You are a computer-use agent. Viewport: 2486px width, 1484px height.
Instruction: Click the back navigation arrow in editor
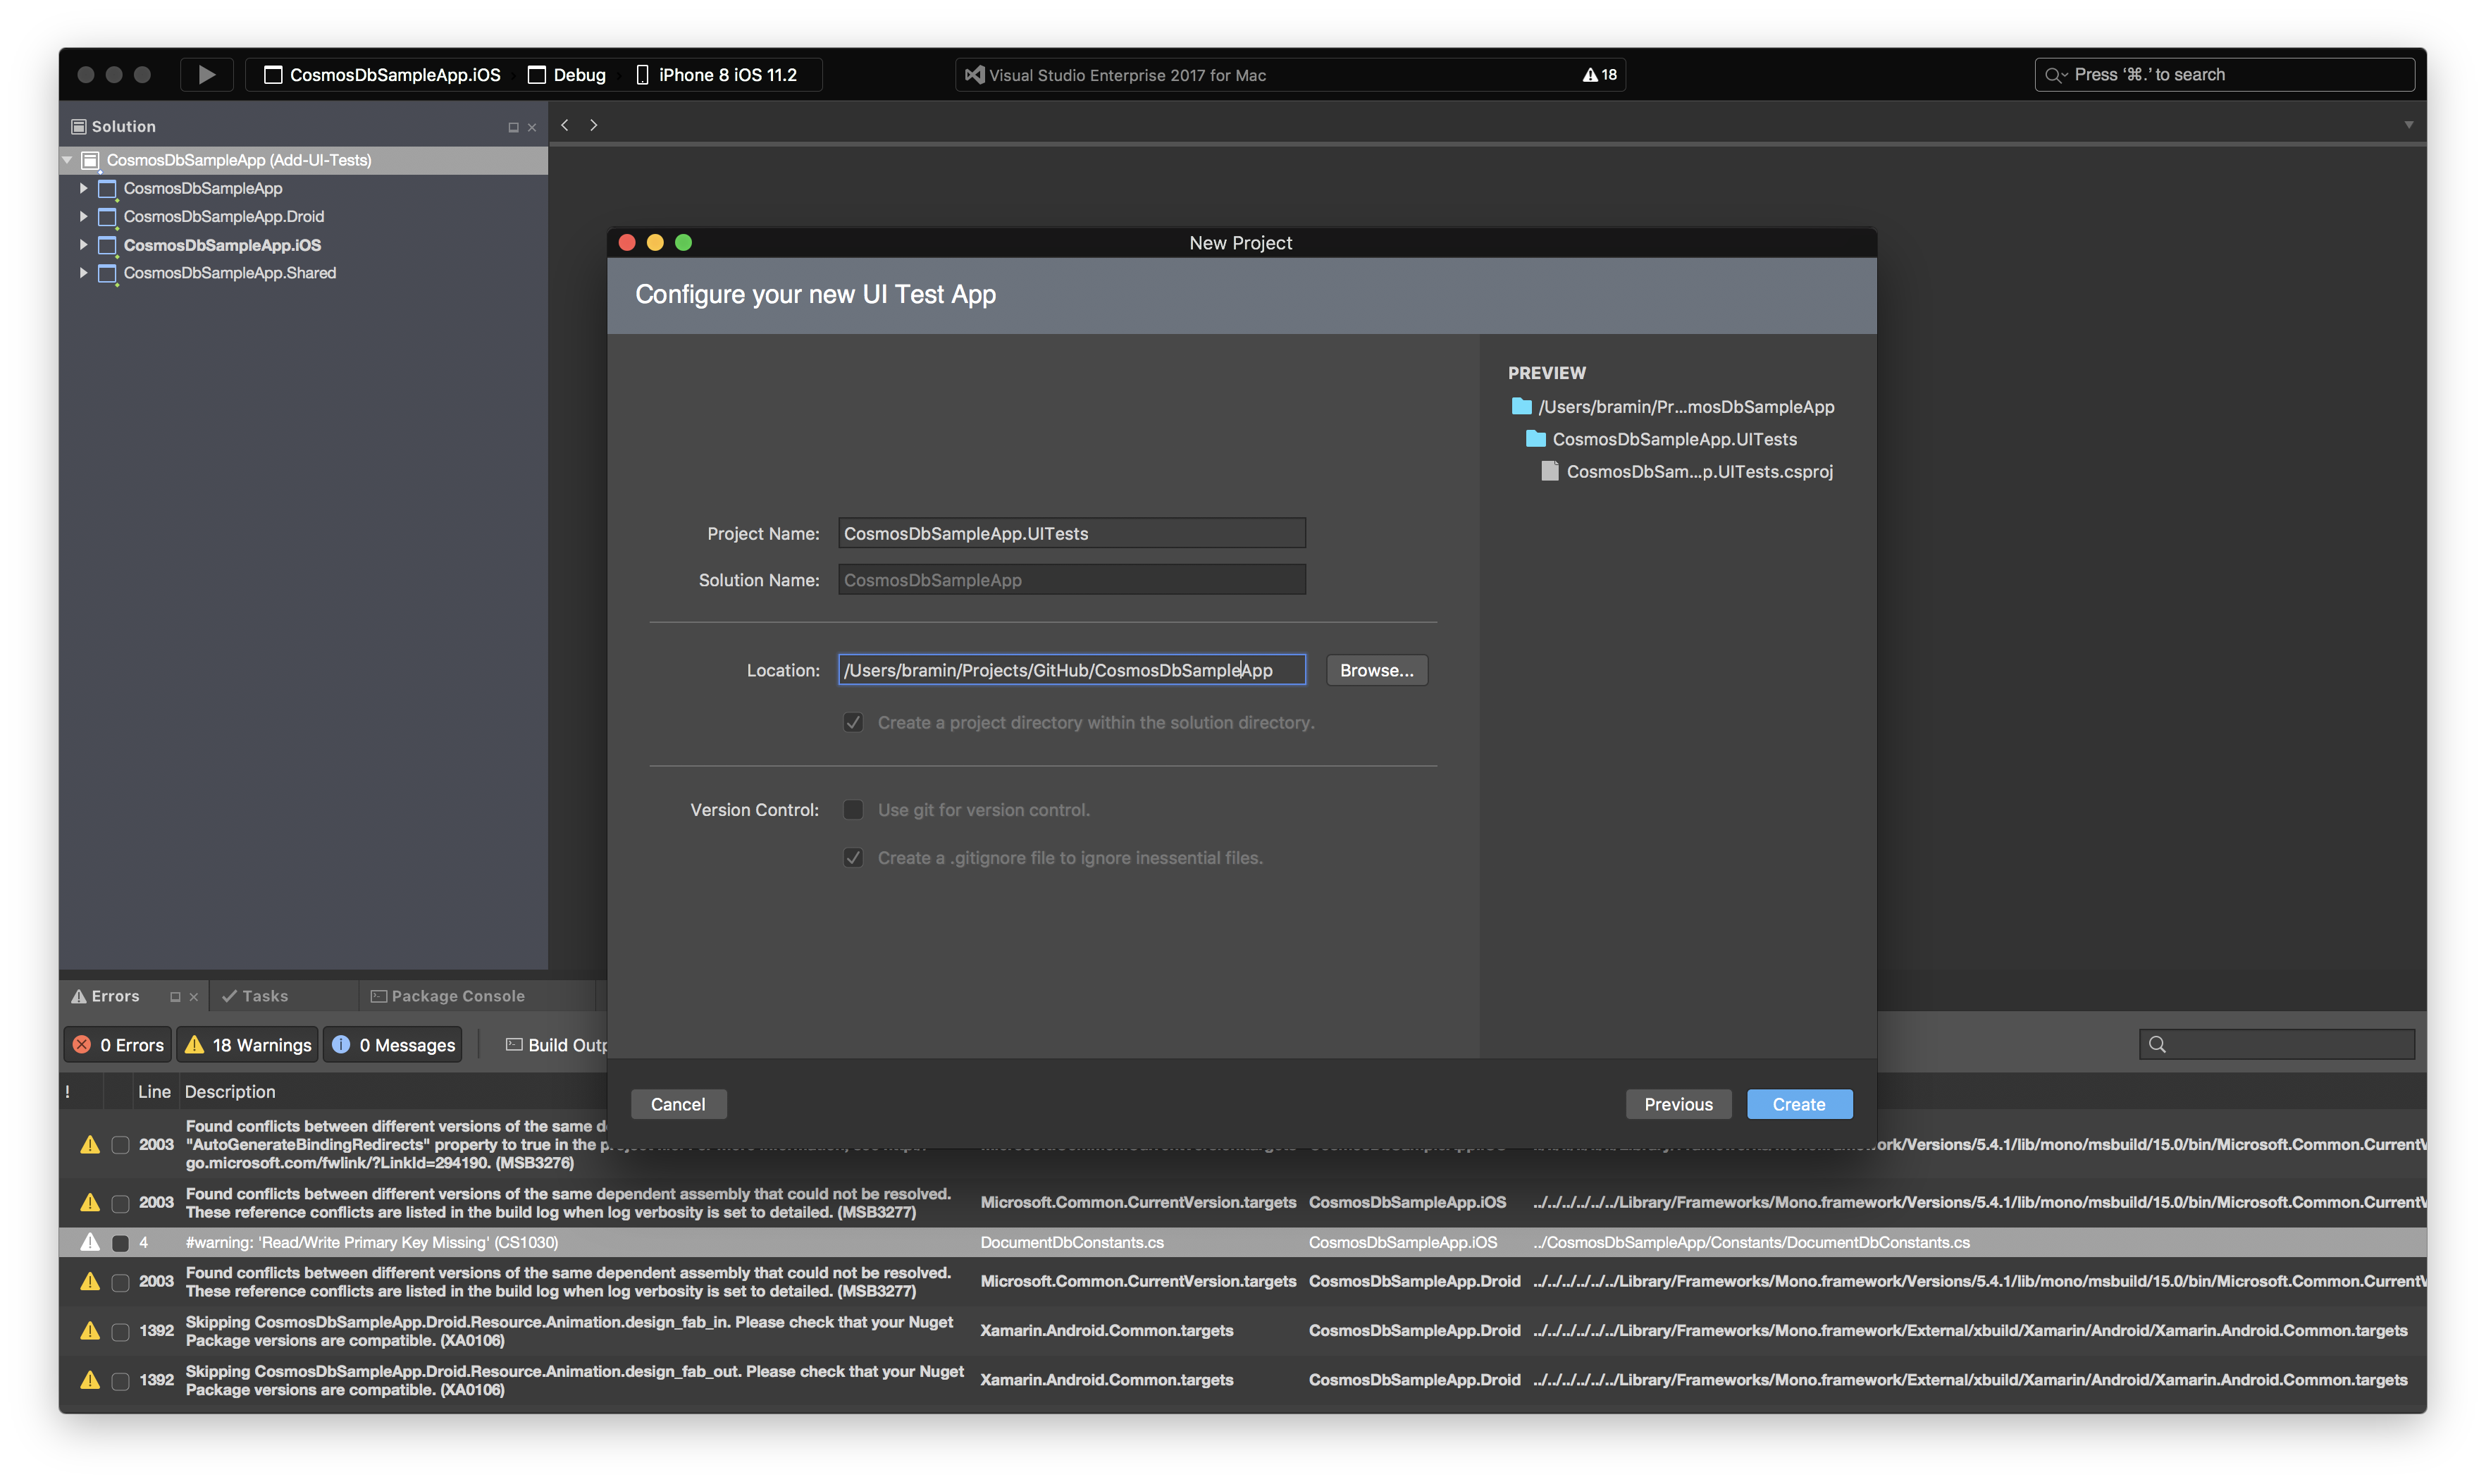pyautogui.click(x=565, y=125)
